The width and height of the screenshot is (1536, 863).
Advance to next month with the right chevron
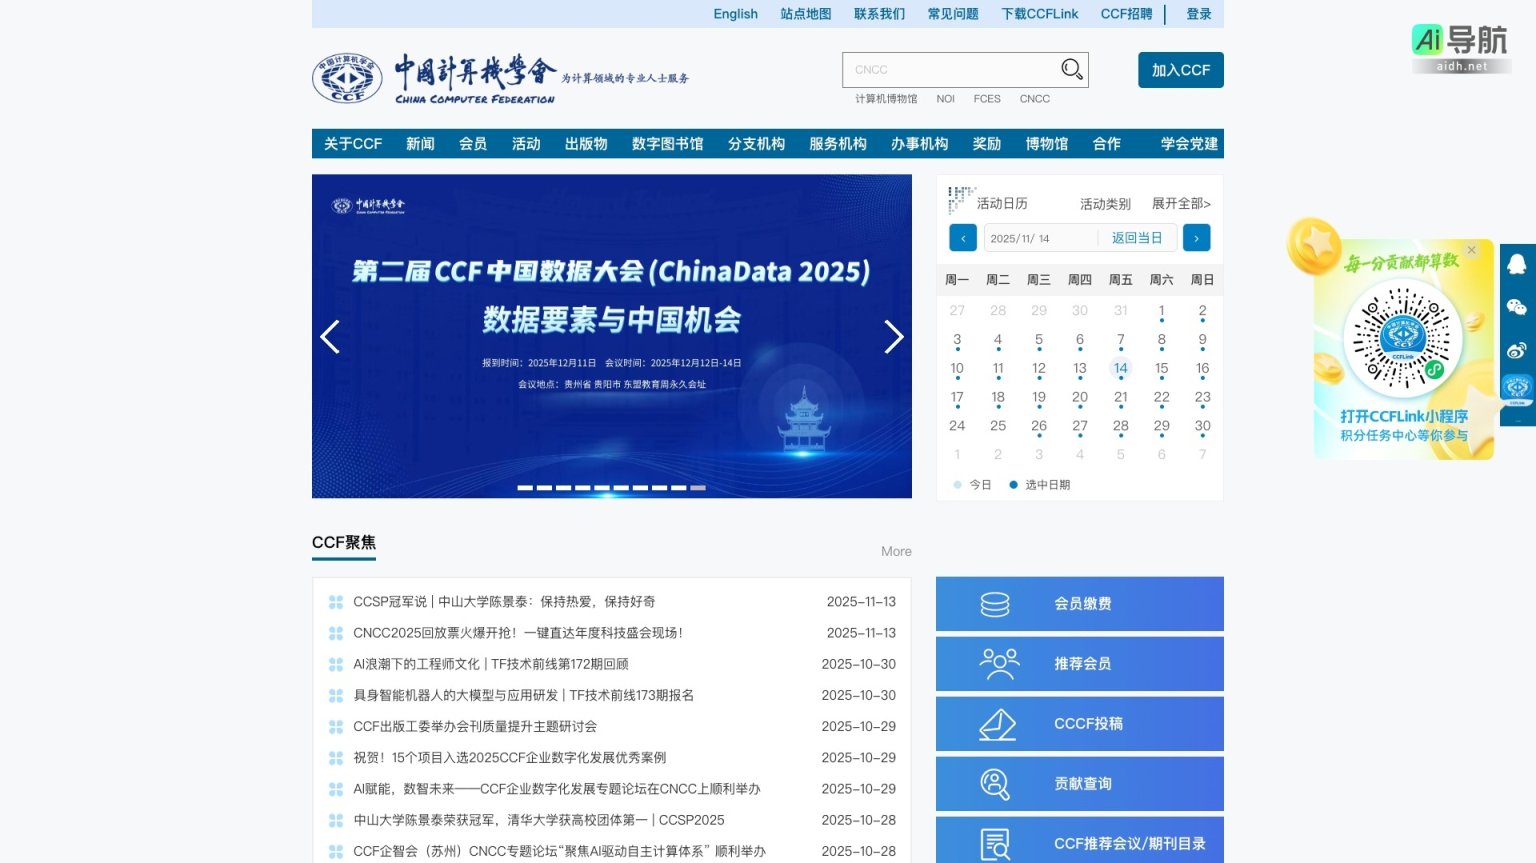[1196, 237]
